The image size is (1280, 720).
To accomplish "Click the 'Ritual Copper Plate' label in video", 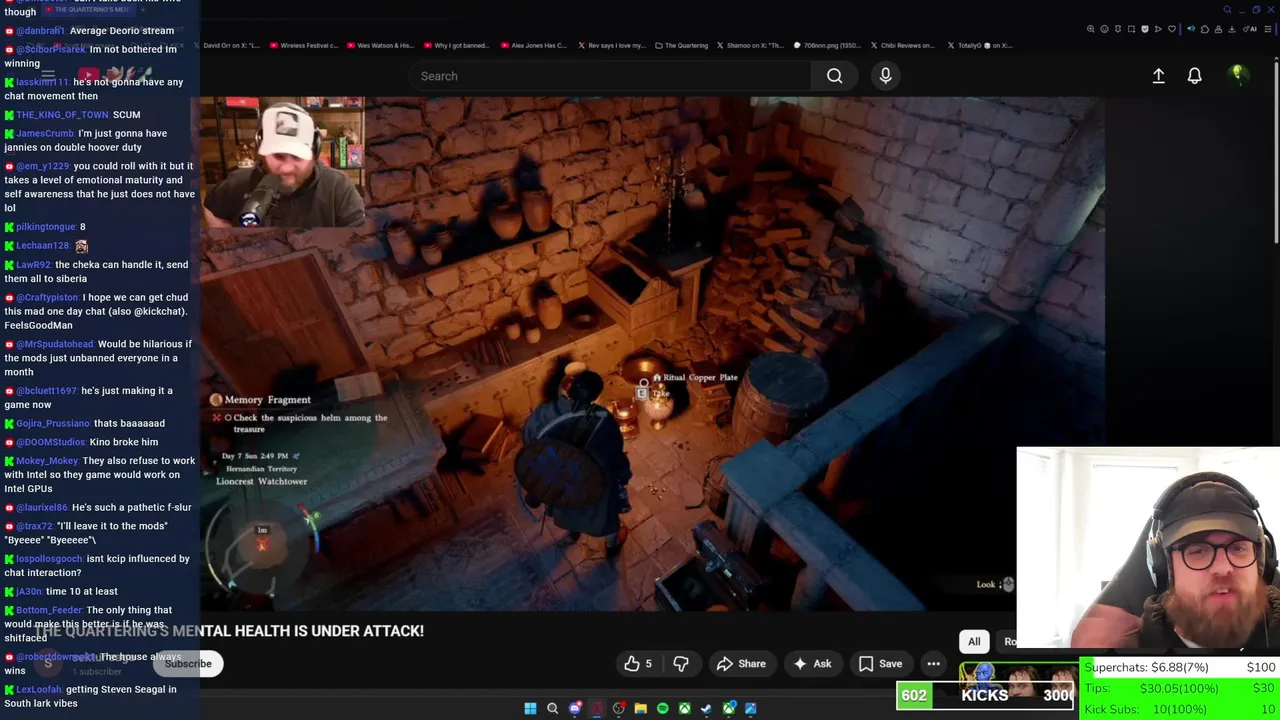I will [701, 377].
